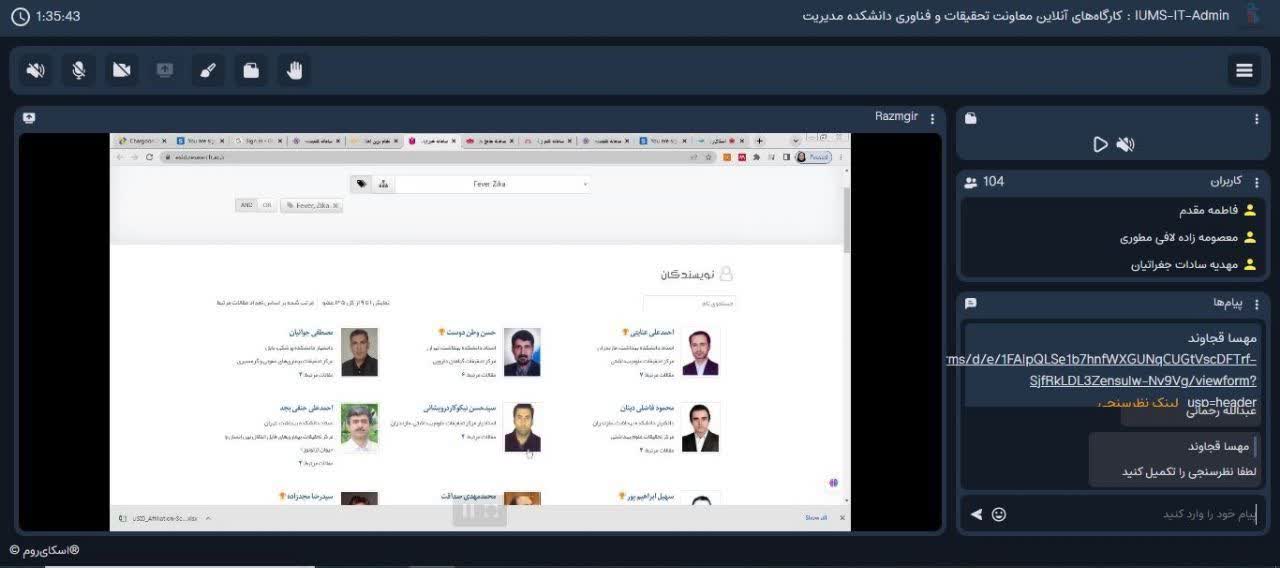The image size is (1280, 568).
Task: Expand the Fever Zika dropdown in shared screen
Action: pos(585,184)
